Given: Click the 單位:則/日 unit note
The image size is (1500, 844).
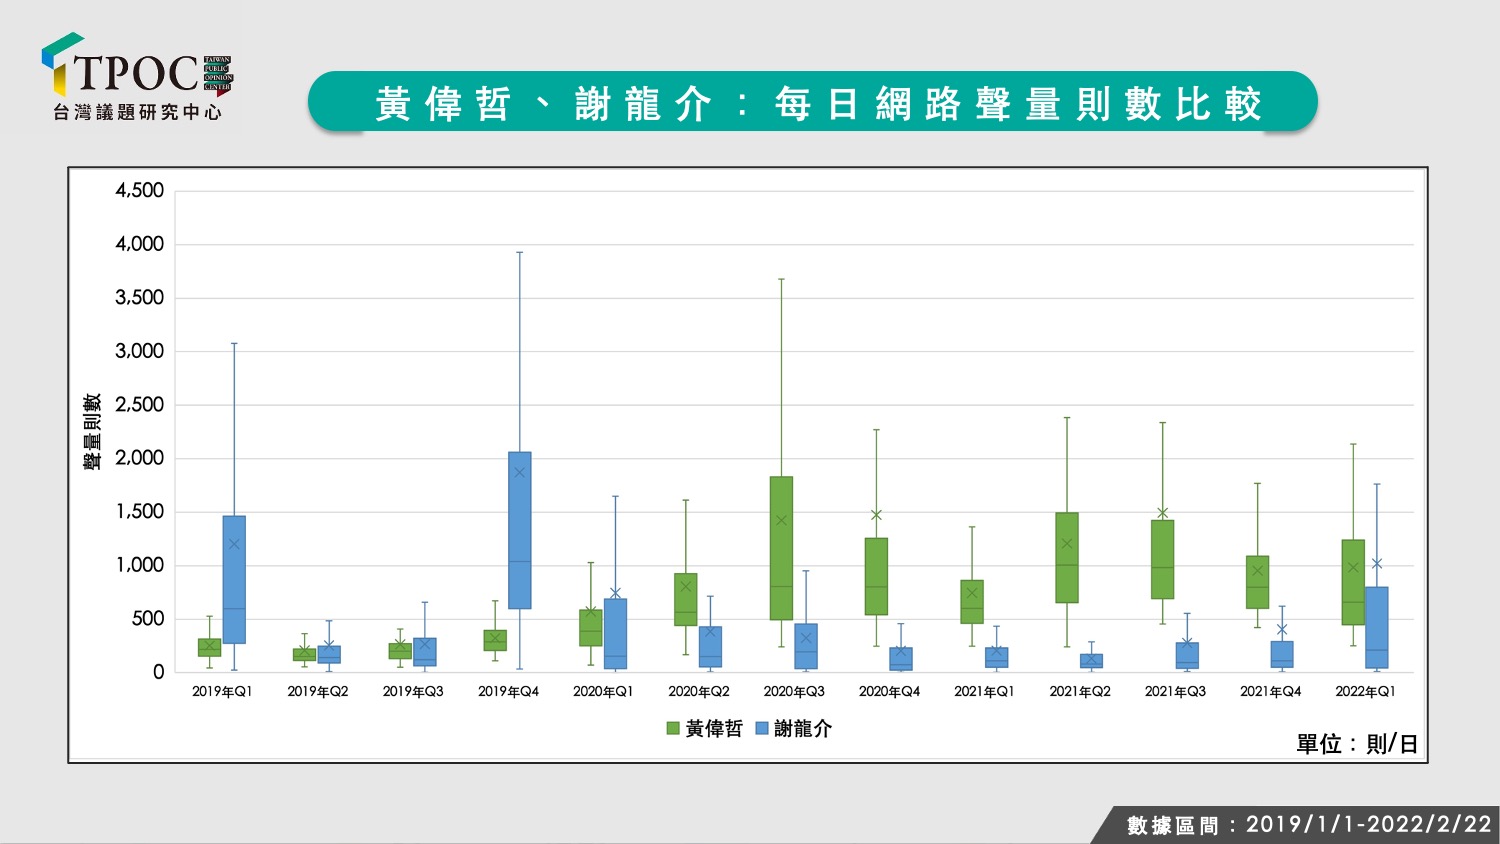Looking at the screenshot, I should tap(1357, 744).
